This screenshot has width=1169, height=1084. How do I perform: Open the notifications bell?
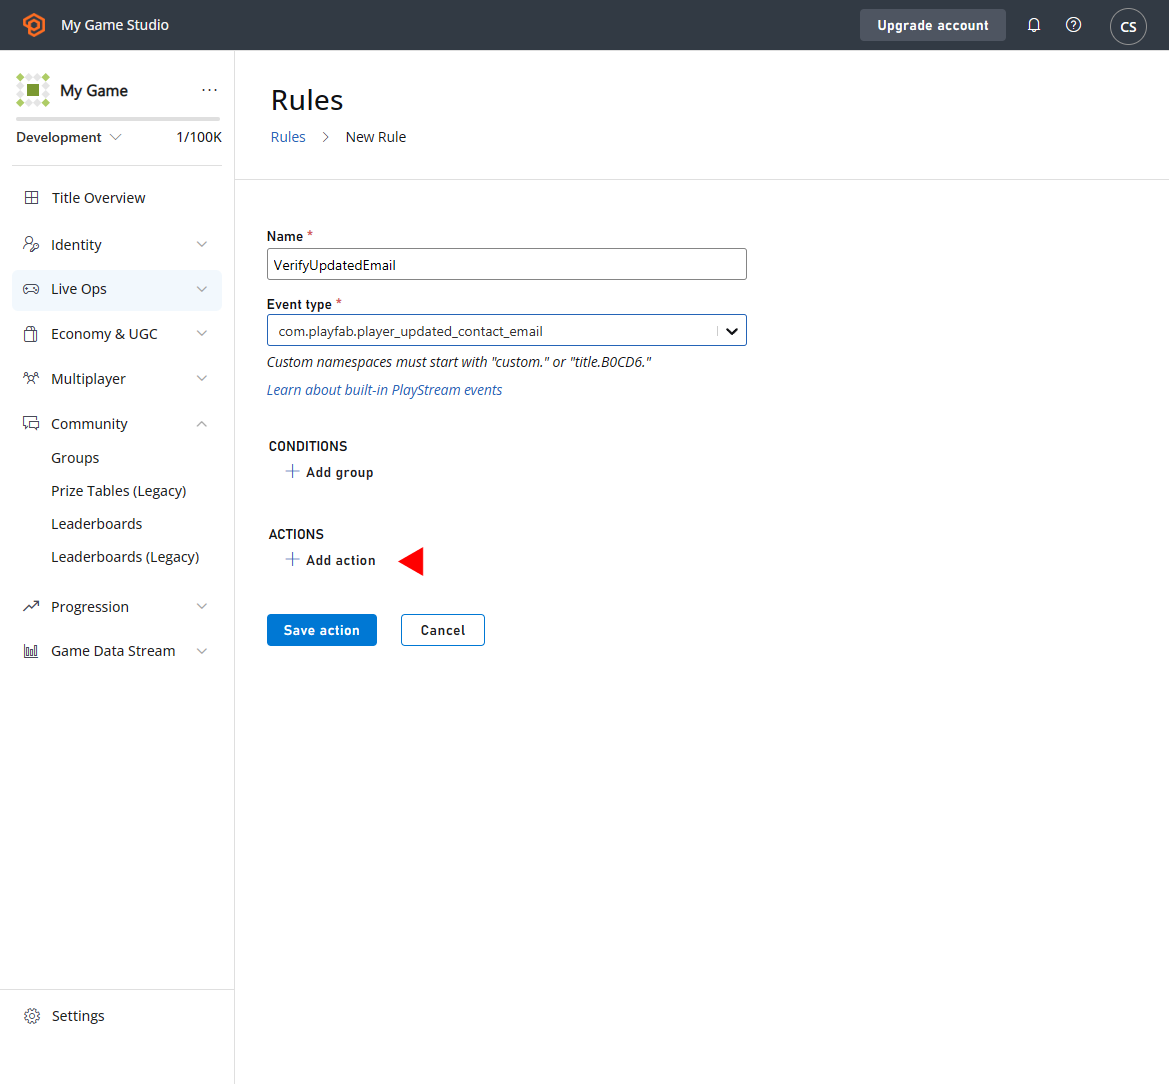pyautogui.click(x=1033, y=25)
